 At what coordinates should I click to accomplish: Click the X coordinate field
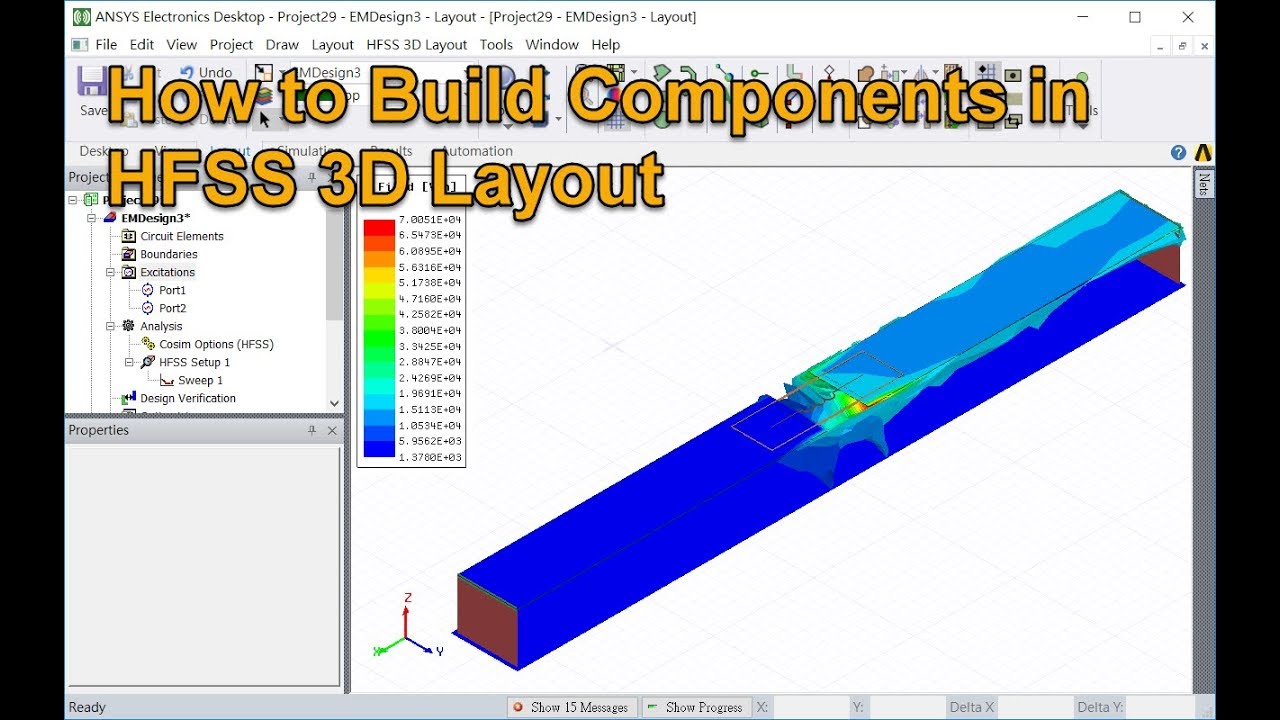click(x=811, y=707)
